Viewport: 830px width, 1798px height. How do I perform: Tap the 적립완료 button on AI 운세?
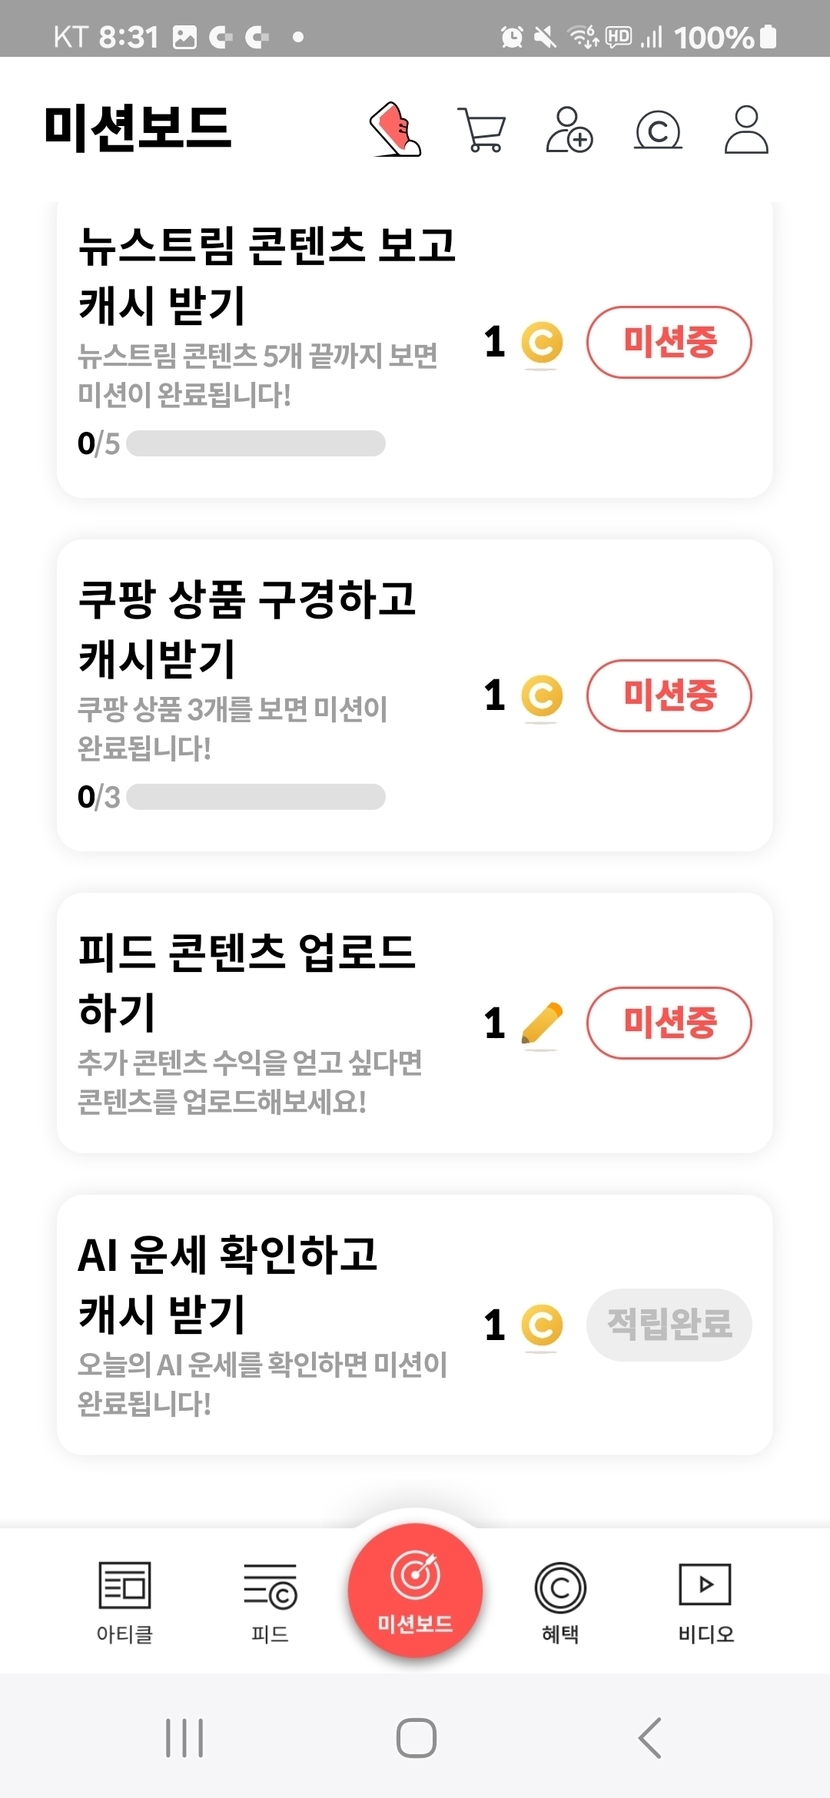pos(669,1325)
